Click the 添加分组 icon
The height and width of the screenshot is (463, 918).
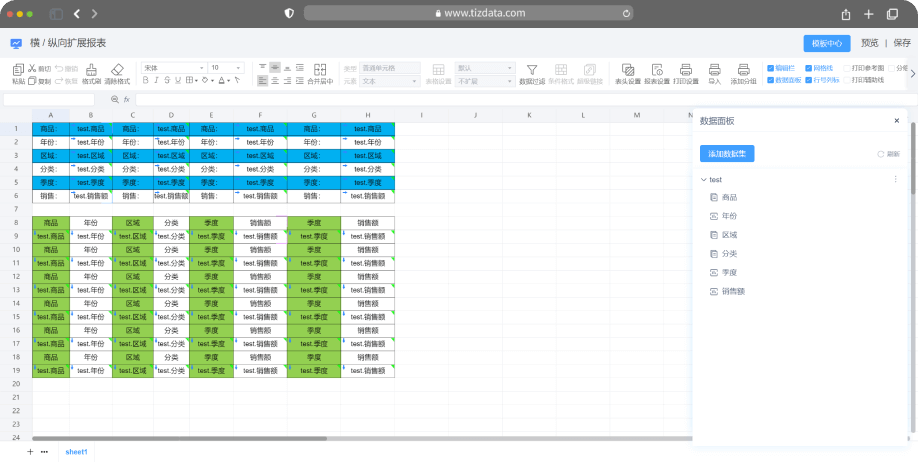click(743, 70)
